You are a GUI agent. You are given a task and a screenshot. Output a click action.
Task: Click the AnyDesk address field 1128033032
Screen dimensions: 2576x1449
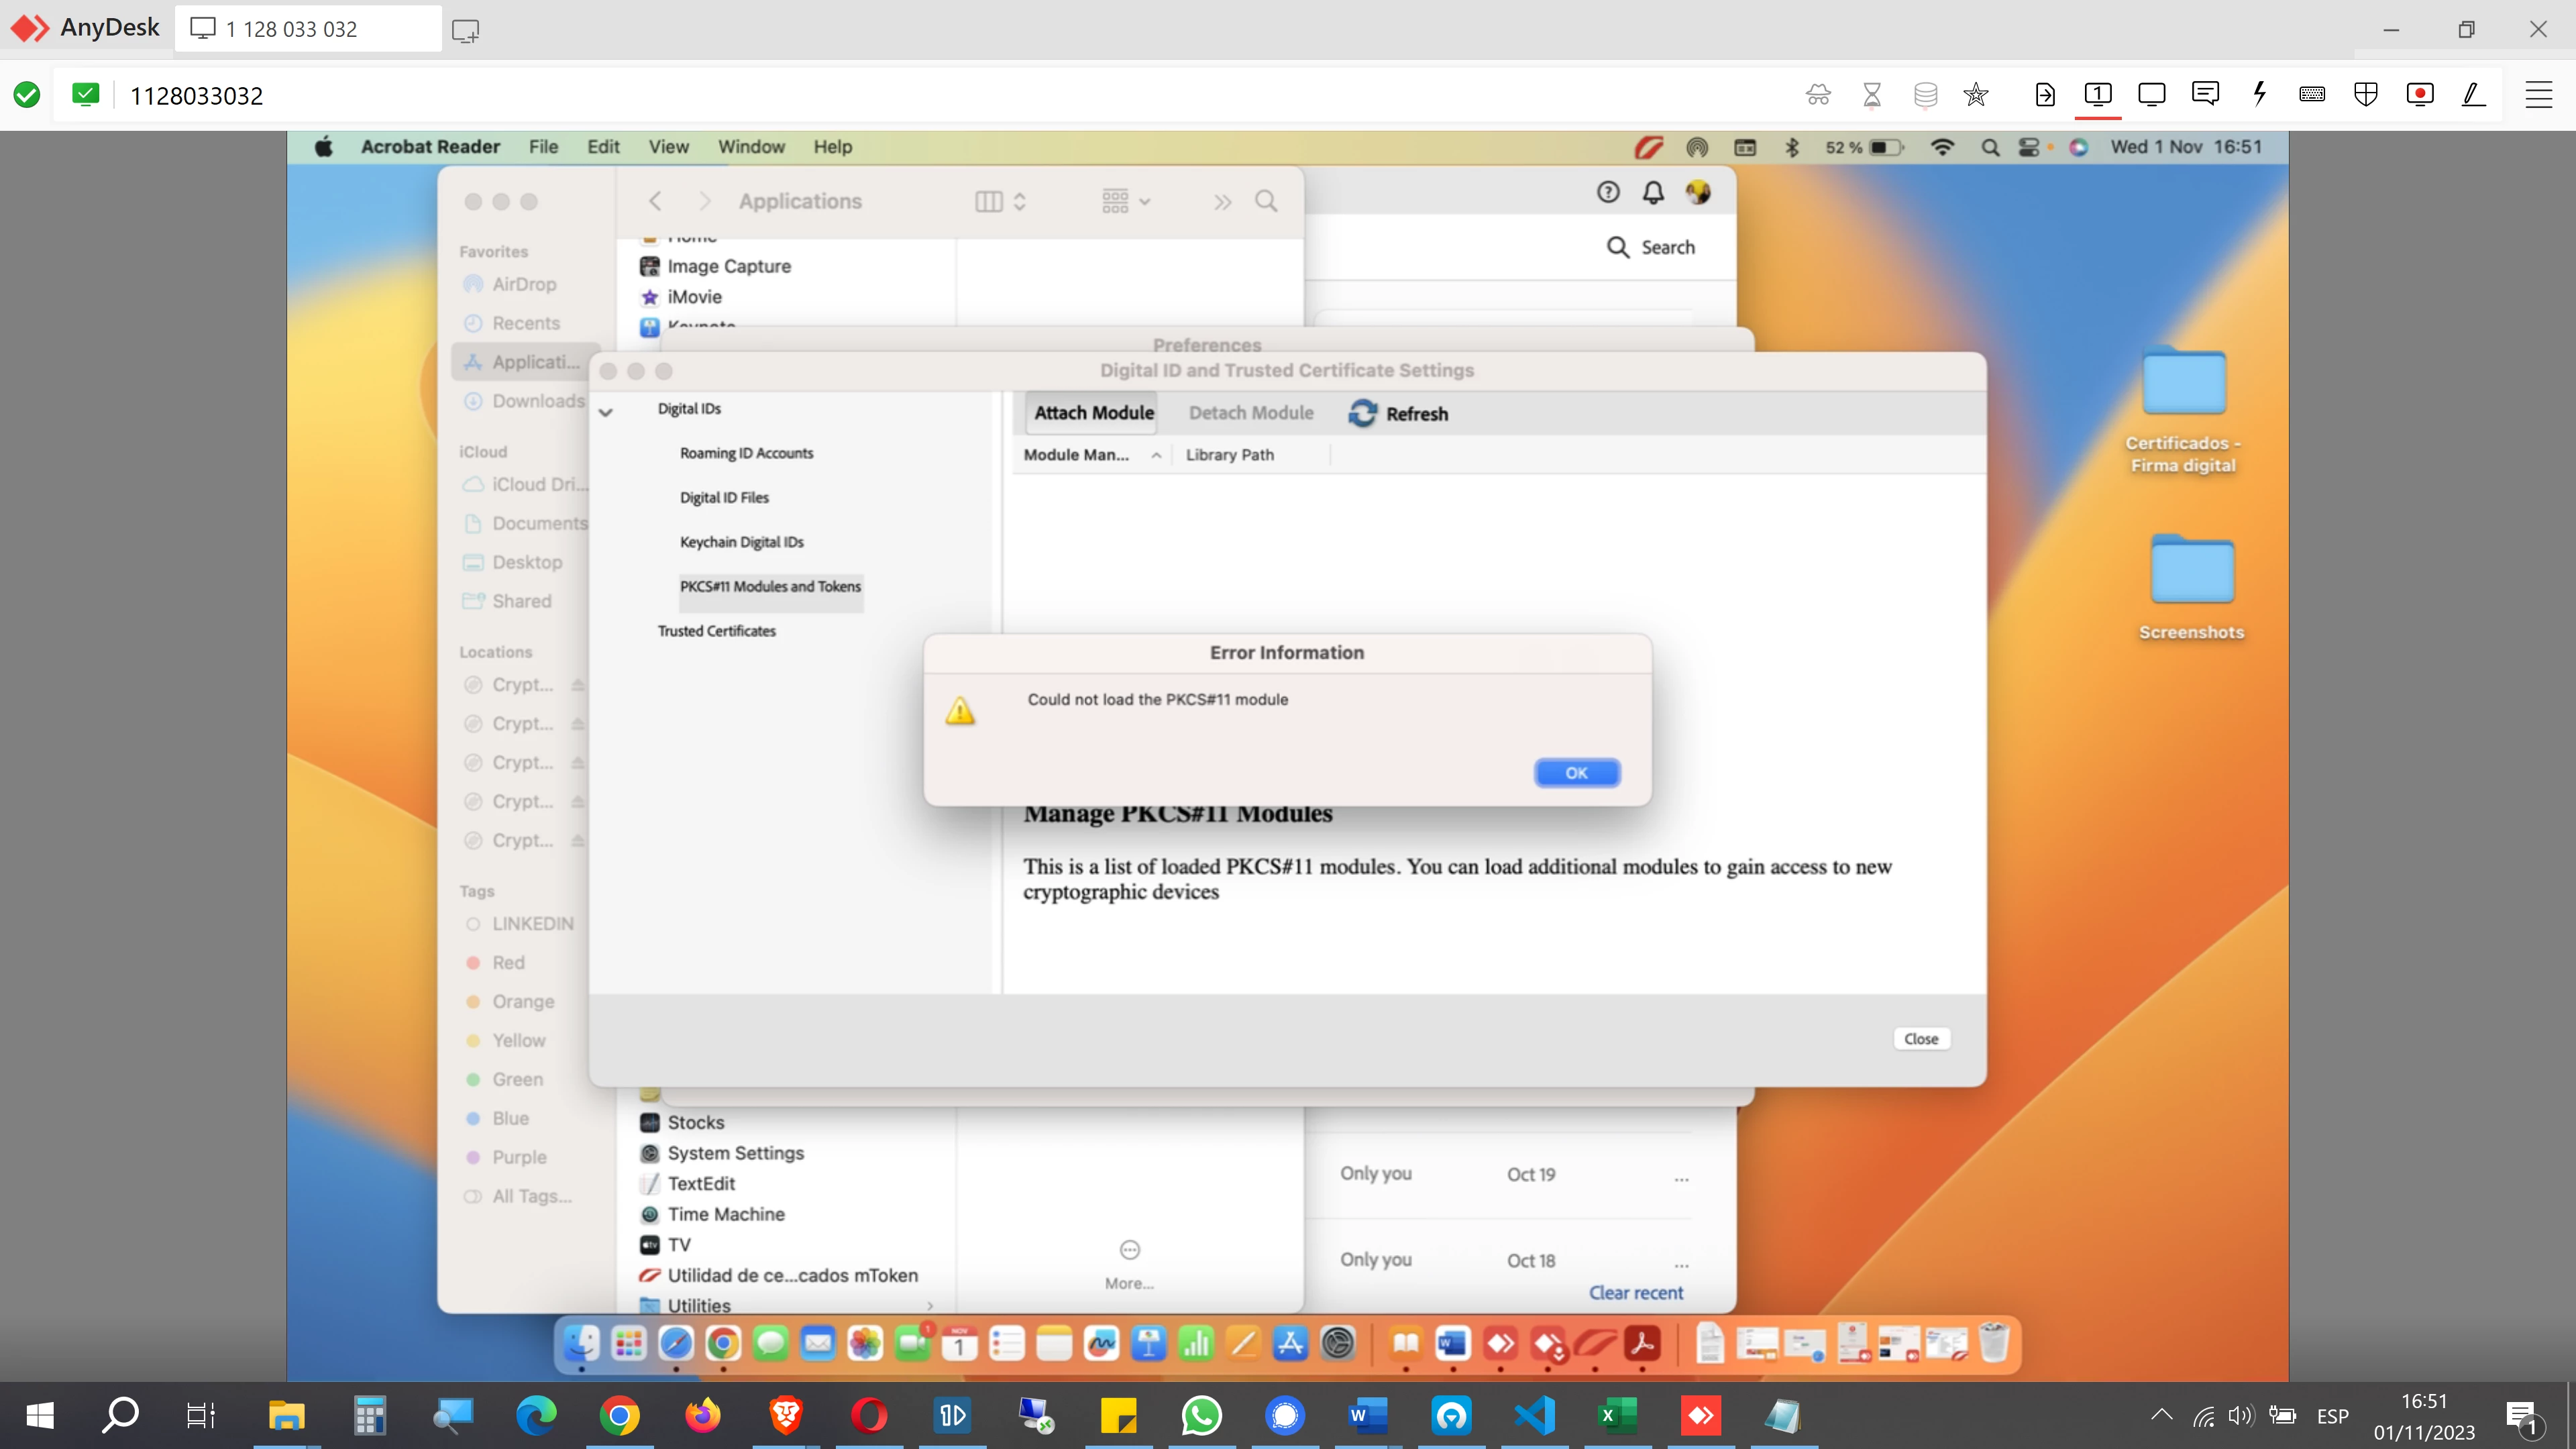[x=197, y=96]
